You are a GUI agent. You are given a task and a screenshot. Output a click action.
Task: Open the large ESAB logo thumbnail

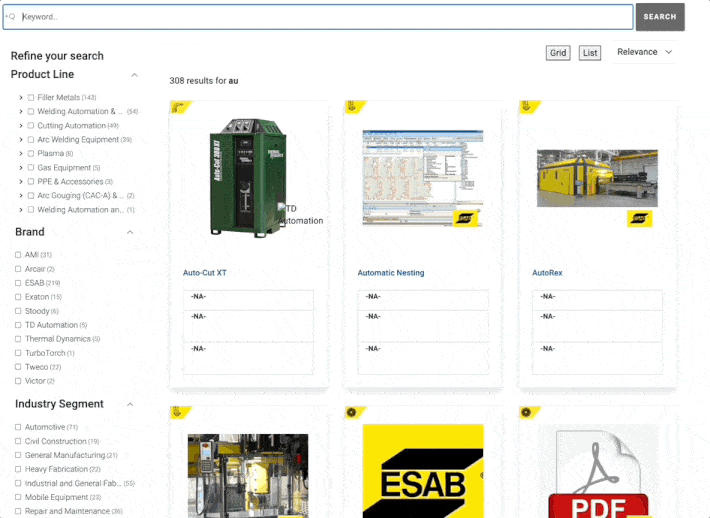pos(423,471)
